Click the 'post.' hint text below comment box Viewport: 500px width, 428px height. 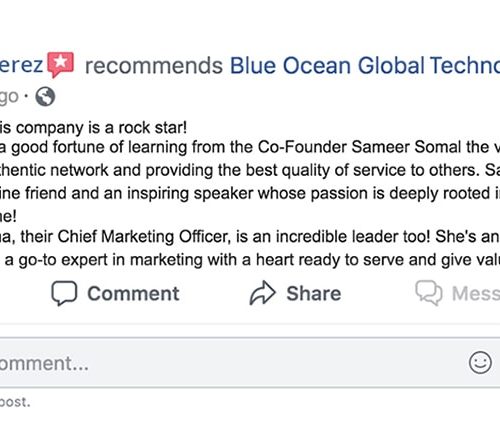click(x=15, y=402)
